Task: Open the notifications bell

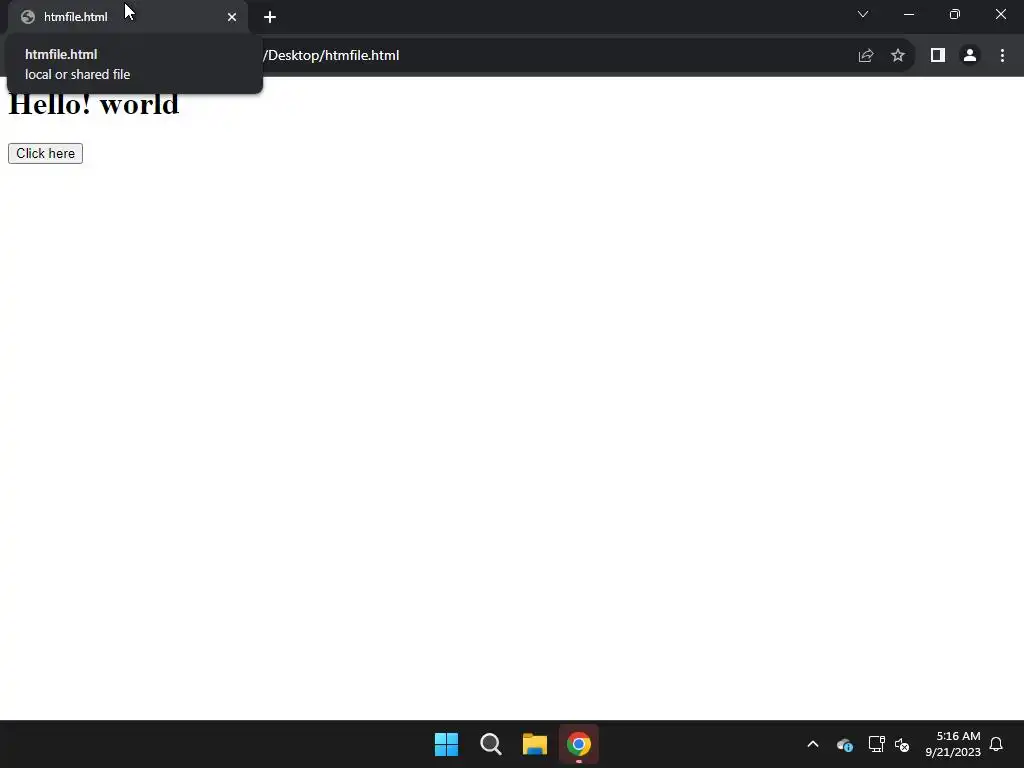Action: click(x=997, y=744)
